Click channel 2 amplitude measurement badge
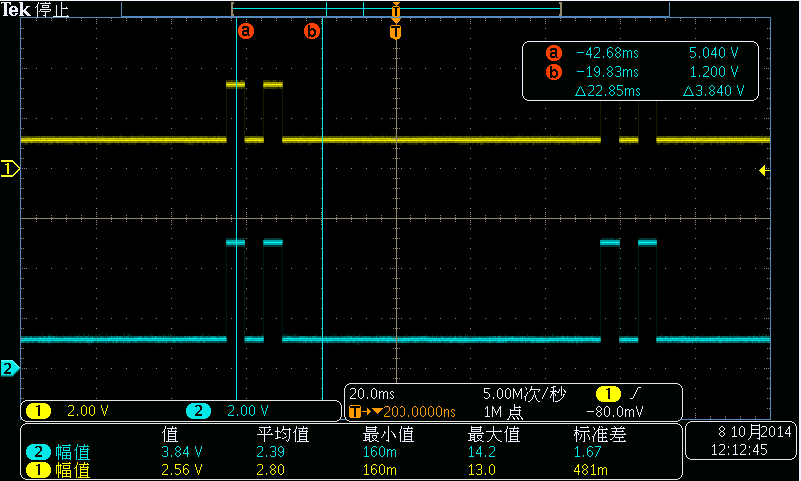 [x=38, y=452]
